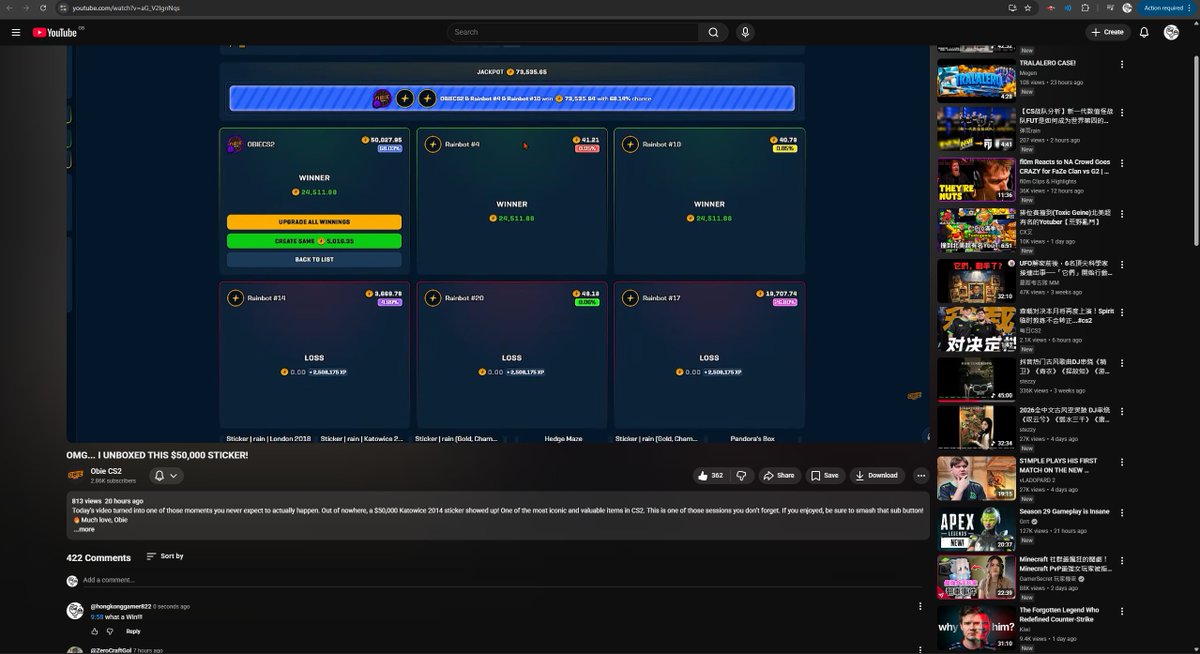Dislike the video with the thumbs down
Image resolution: width=1200 pixels, height=654 pixels.
click(x=741, y=476)
